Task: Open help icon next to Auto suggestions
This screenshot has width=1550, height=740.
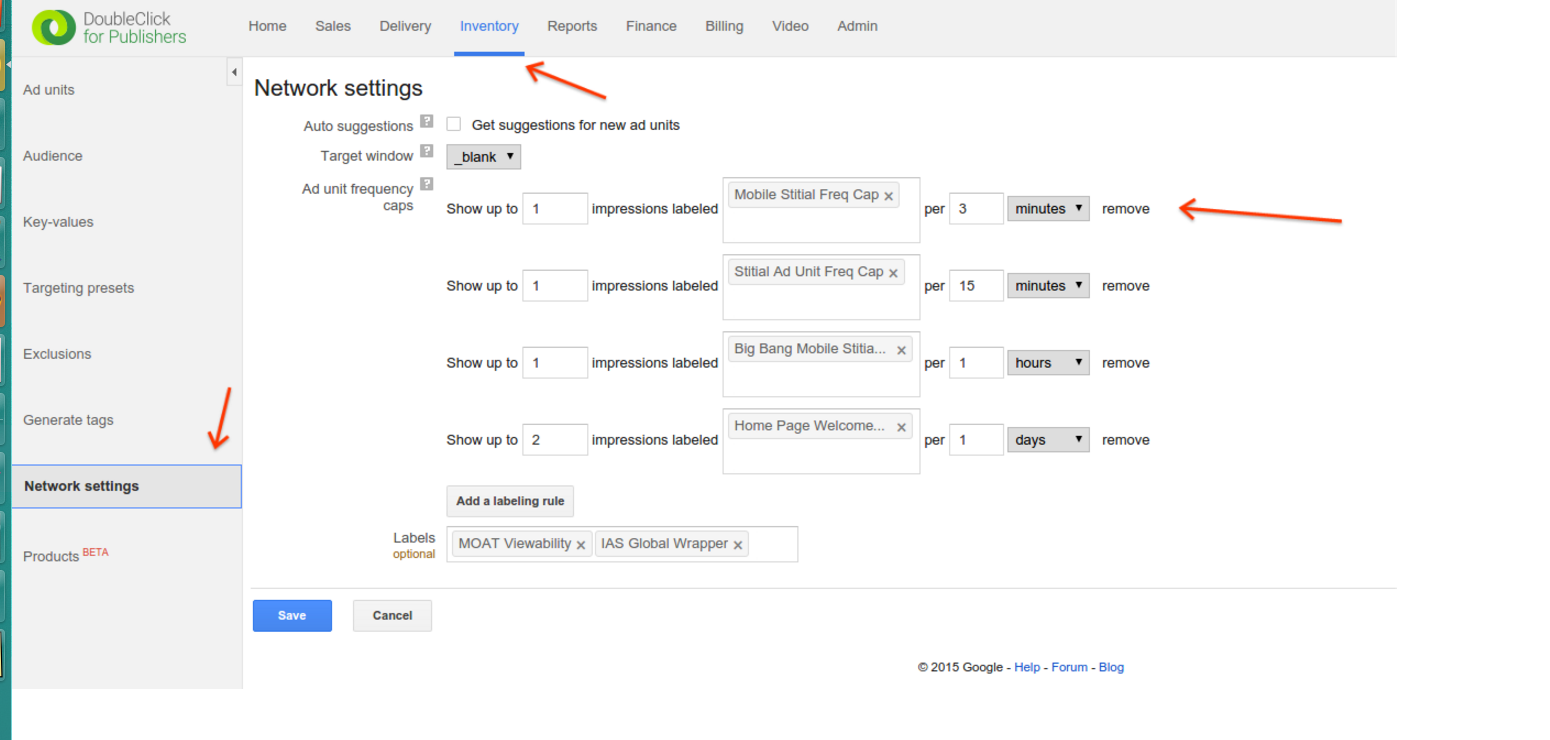Action: click(427, 121)
